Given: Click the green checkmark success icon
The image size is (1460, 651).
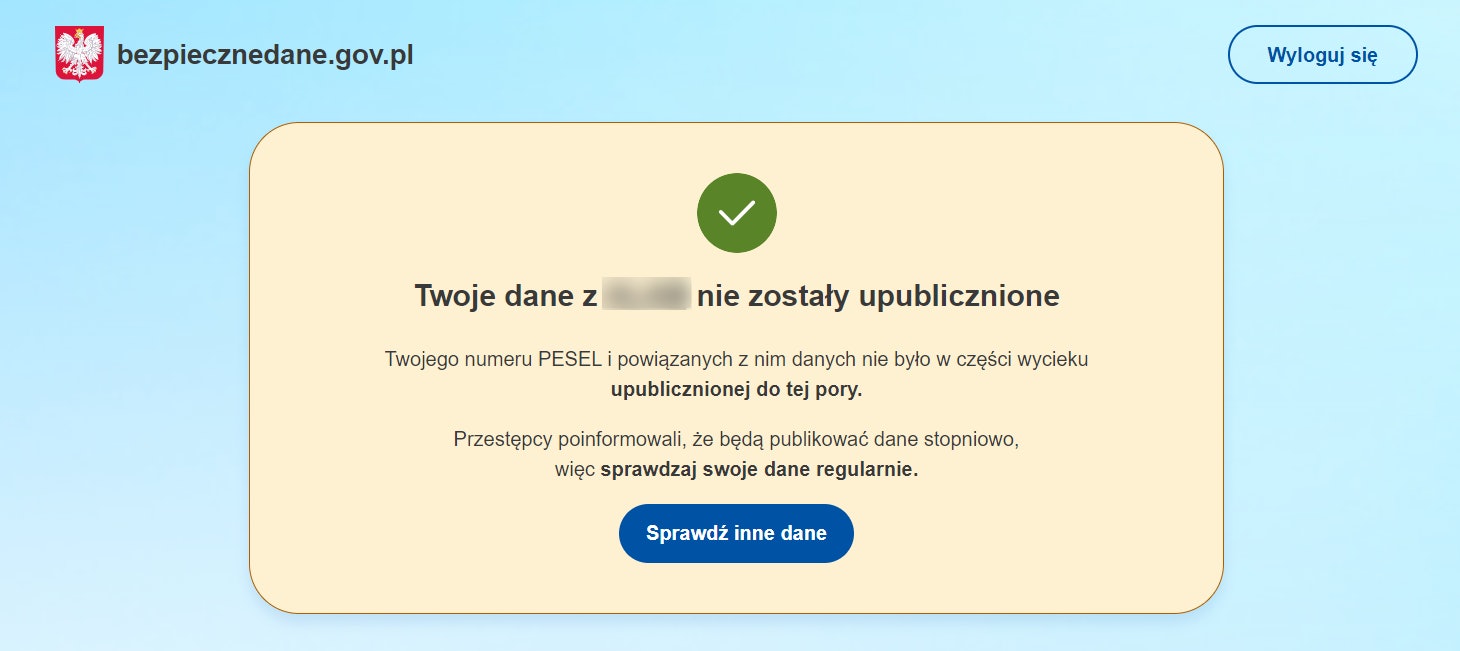Looking at the screenshot, I should (736, 213).
